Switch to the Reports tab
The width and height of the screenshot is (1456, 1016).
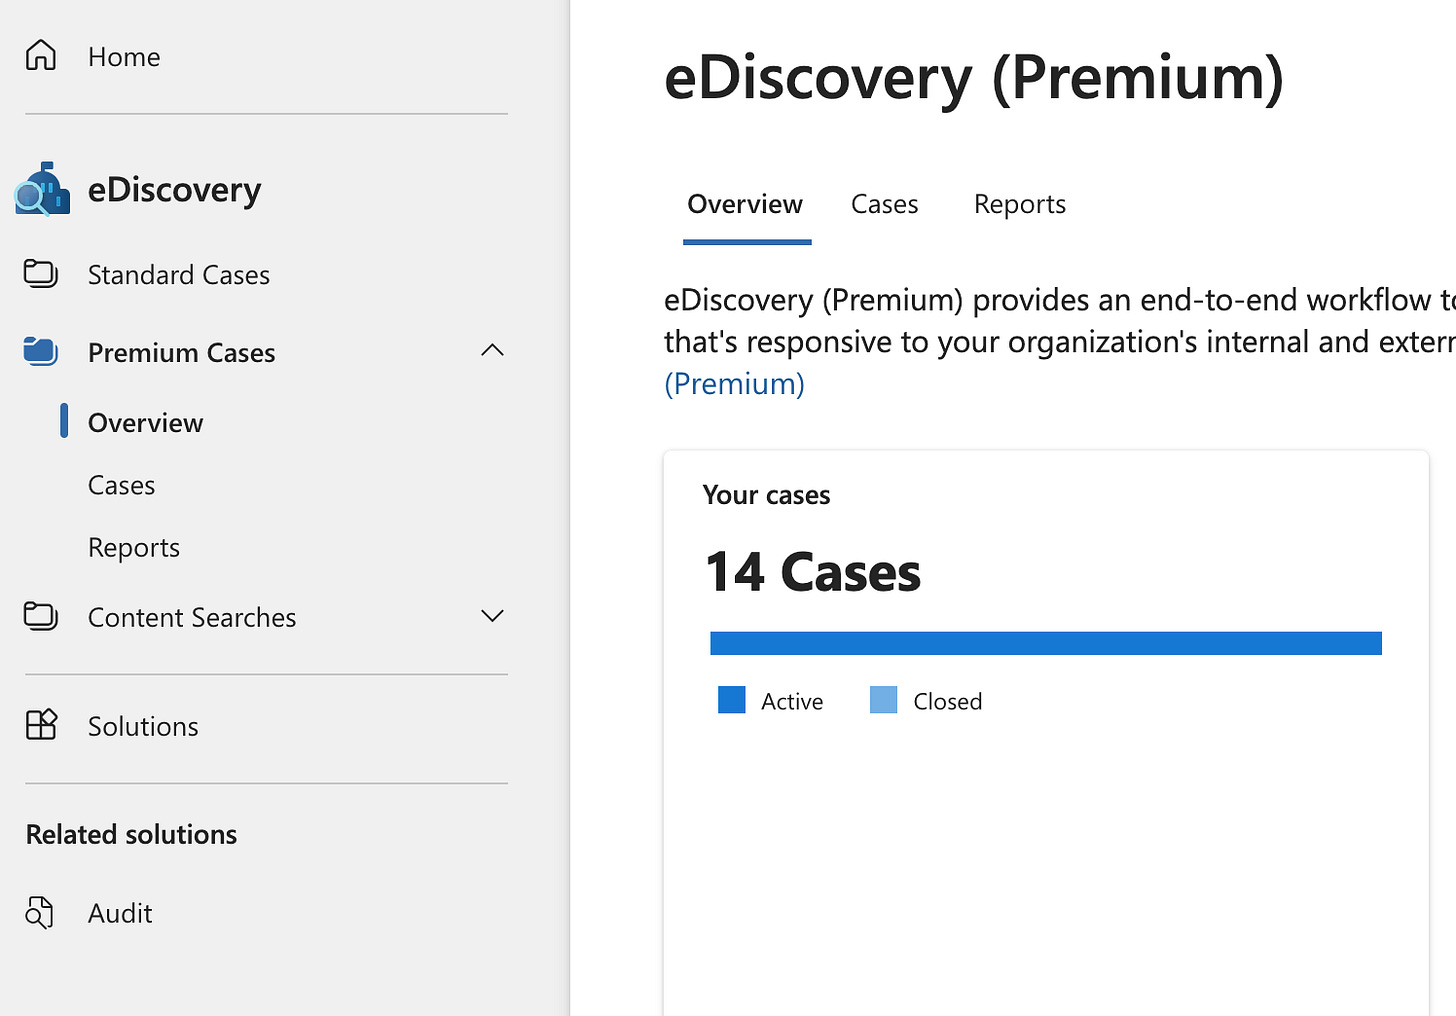tap(1020, 204)
